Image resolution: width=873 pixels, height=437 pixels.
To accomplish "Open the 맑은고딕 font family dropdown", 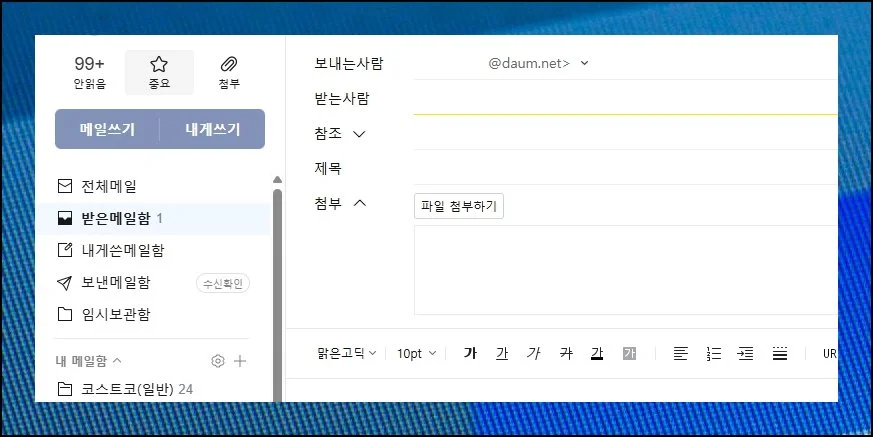I will point(344,353).
